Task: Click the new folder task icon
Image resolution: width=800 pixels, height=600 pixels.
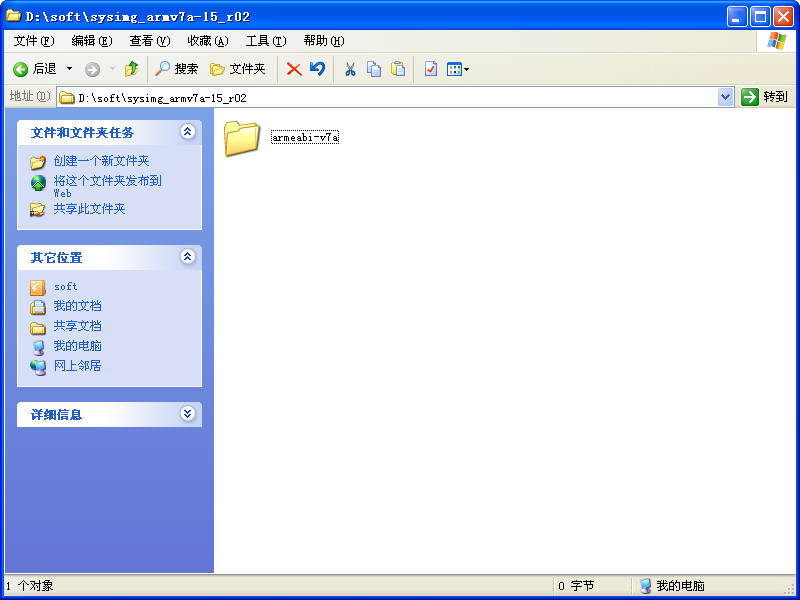Action: (x=38, y=163)
